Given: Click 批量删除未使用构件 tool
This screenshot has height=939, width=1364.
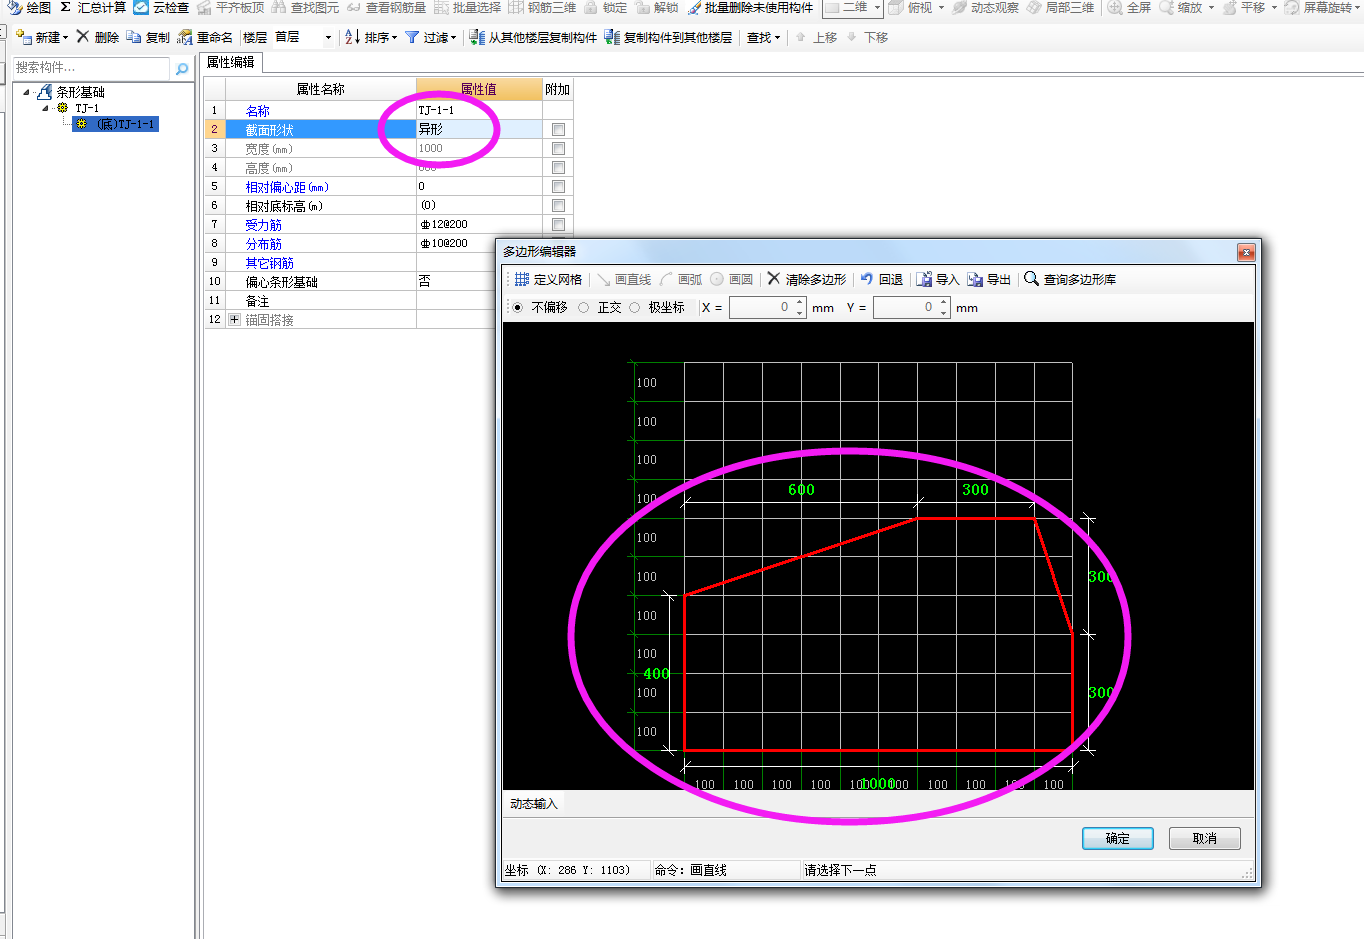Looking at the screenshot, I should [750, 7].
